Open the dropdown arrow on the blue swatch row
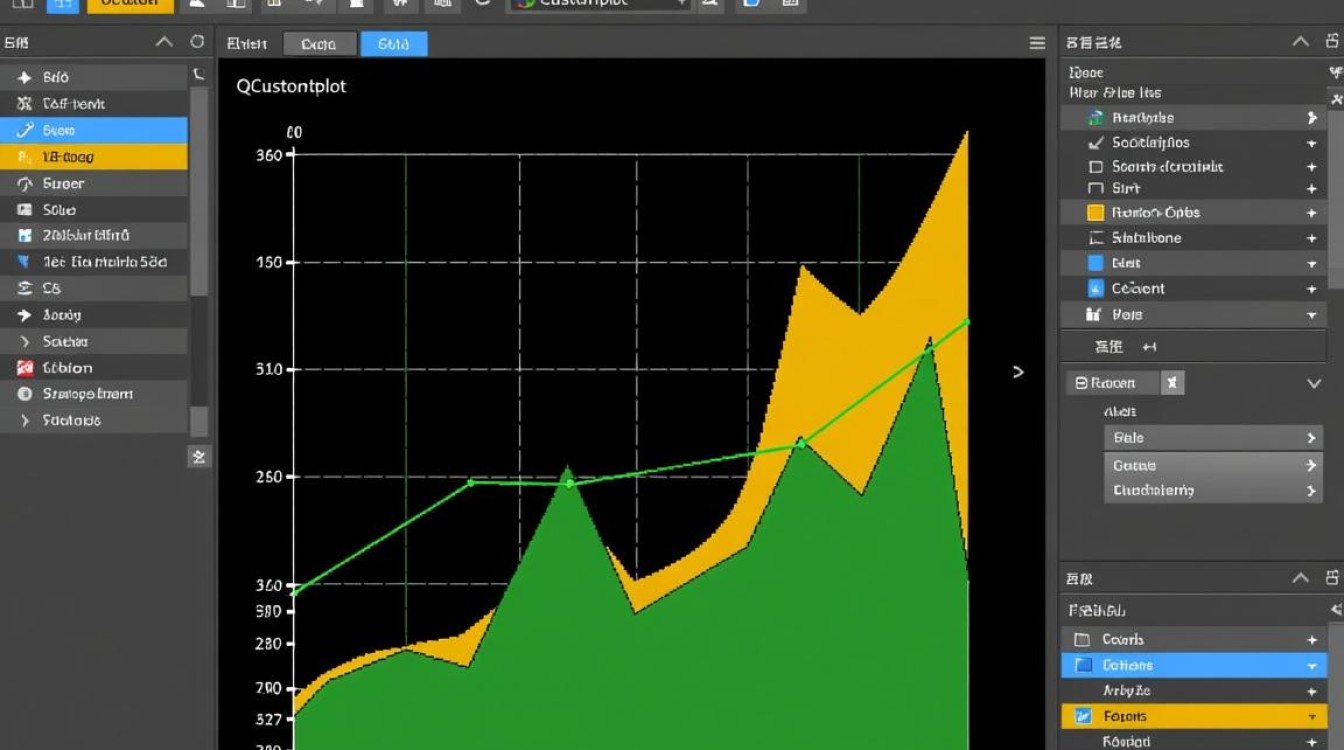This screenshot has width=1344, height=750. point(1312,264)
